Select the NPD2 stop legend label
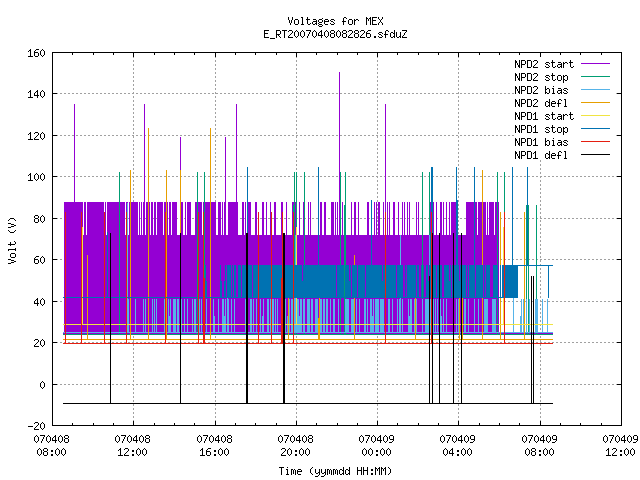Screen dimensions: 640x480 541,77
